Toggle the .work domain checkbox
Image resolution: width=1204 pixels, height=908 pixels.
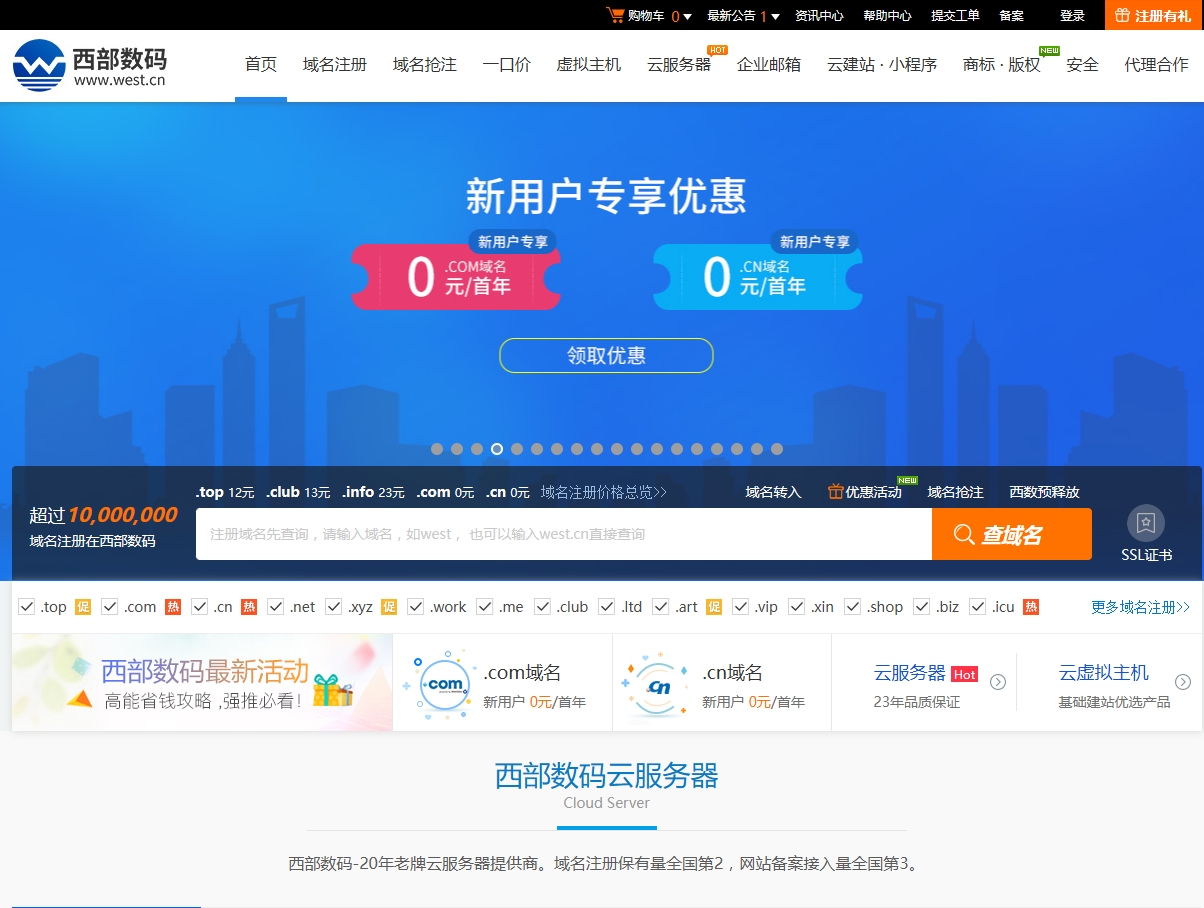point(416,606)
